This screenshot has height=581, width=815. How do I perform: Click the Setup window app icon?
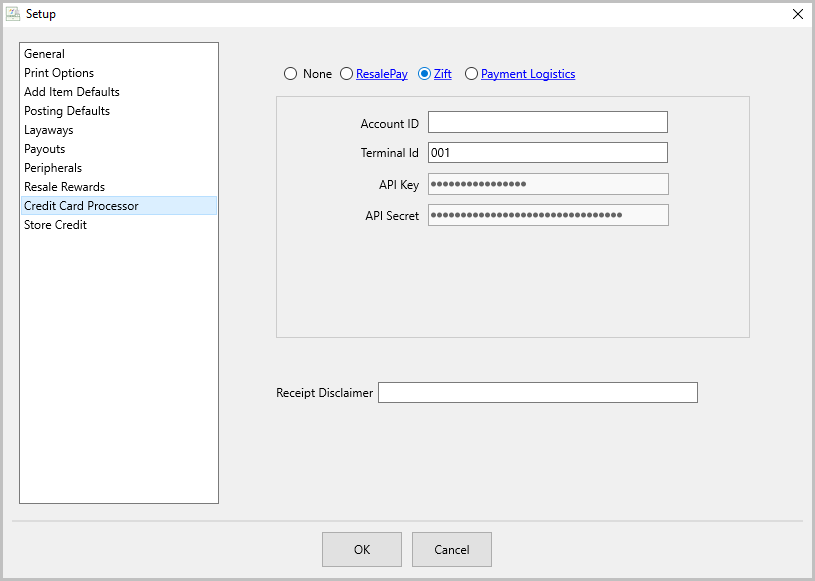click(13, 14)
